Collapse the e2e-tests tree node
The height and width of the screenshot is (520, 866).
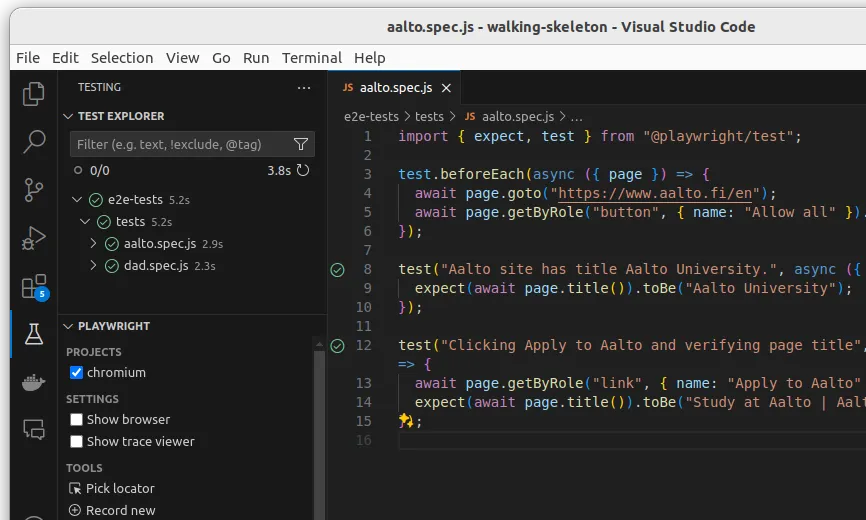tap(79, 200)
